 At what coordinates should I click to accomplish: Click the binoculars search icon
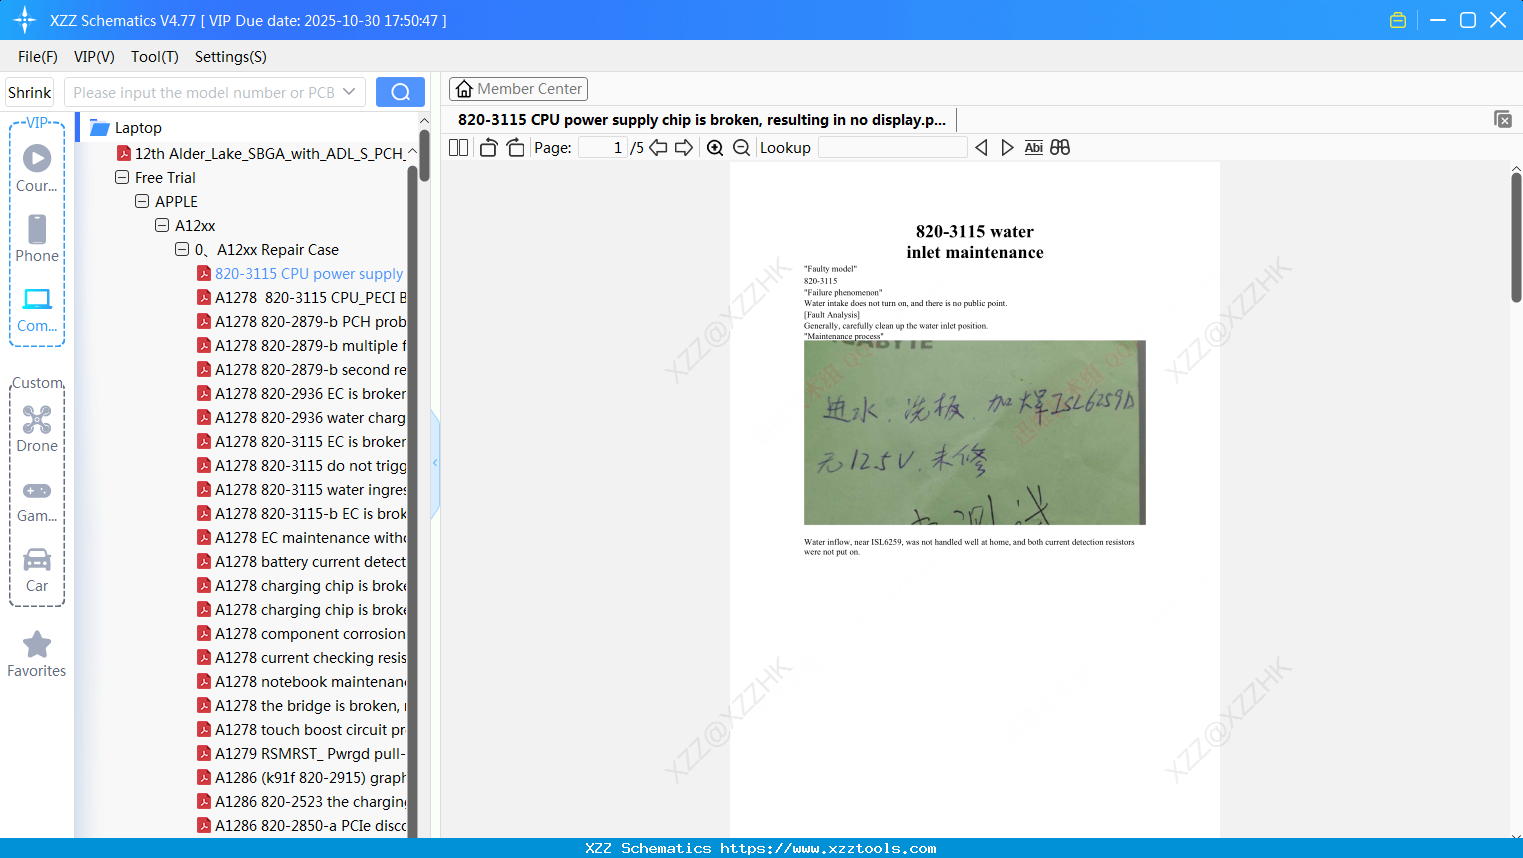[x=1060, y=148]
